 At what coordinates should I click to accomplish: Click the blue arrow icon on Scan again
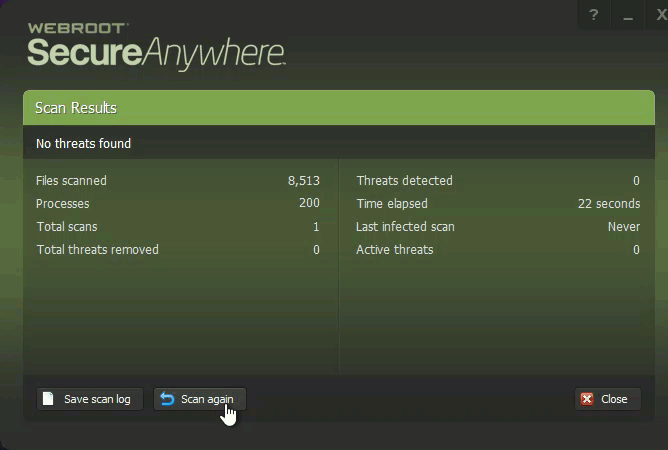click(x=167, y=399)
